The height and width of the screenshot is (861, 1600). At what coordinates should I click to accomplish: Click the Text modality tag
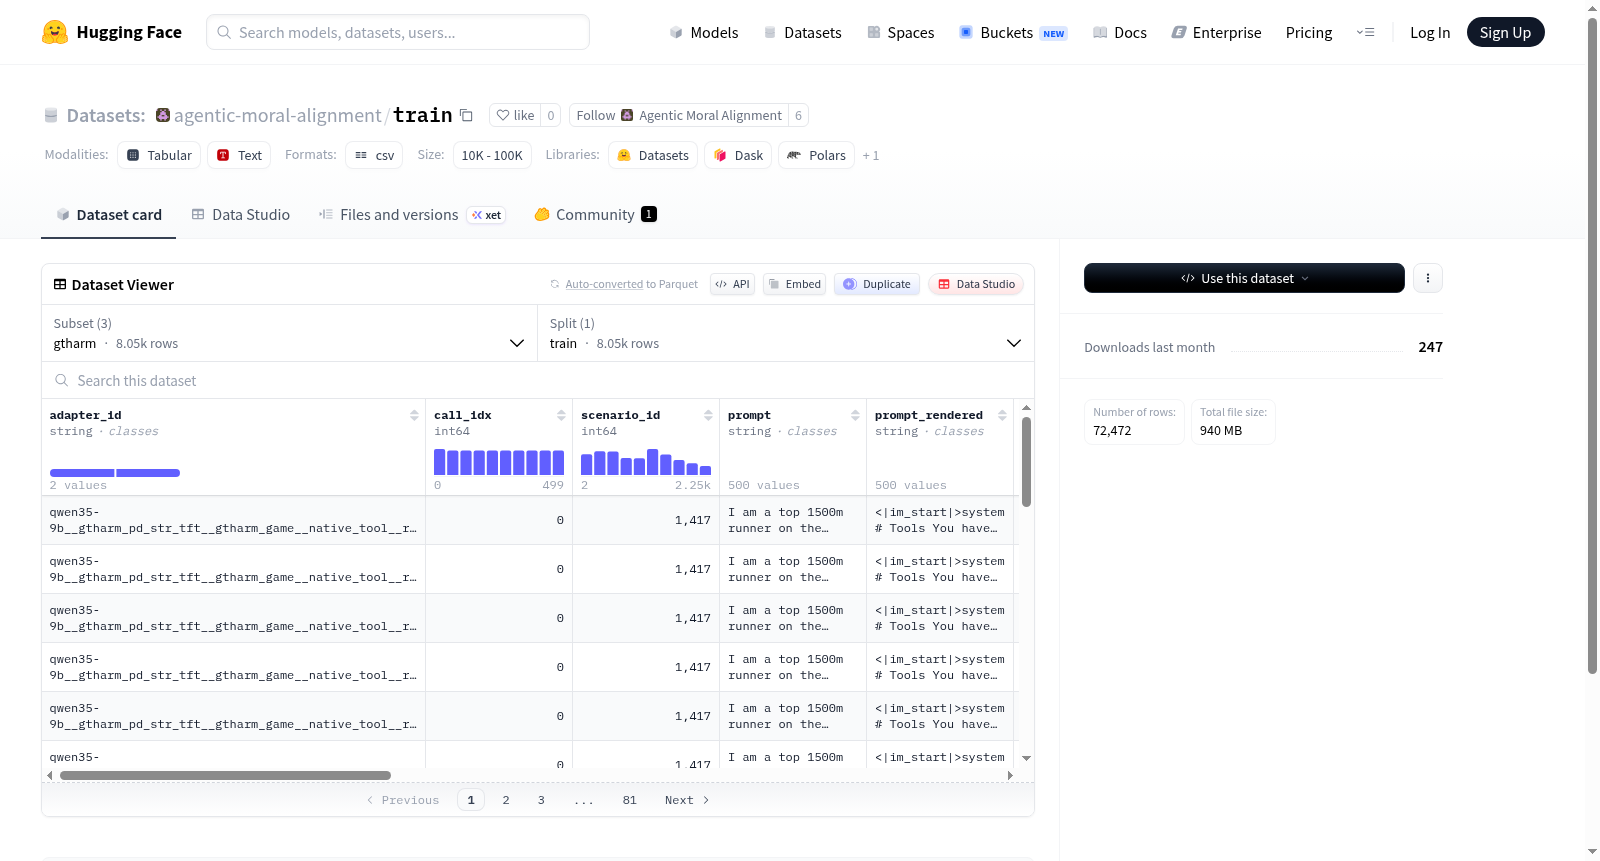pos(240,155)
